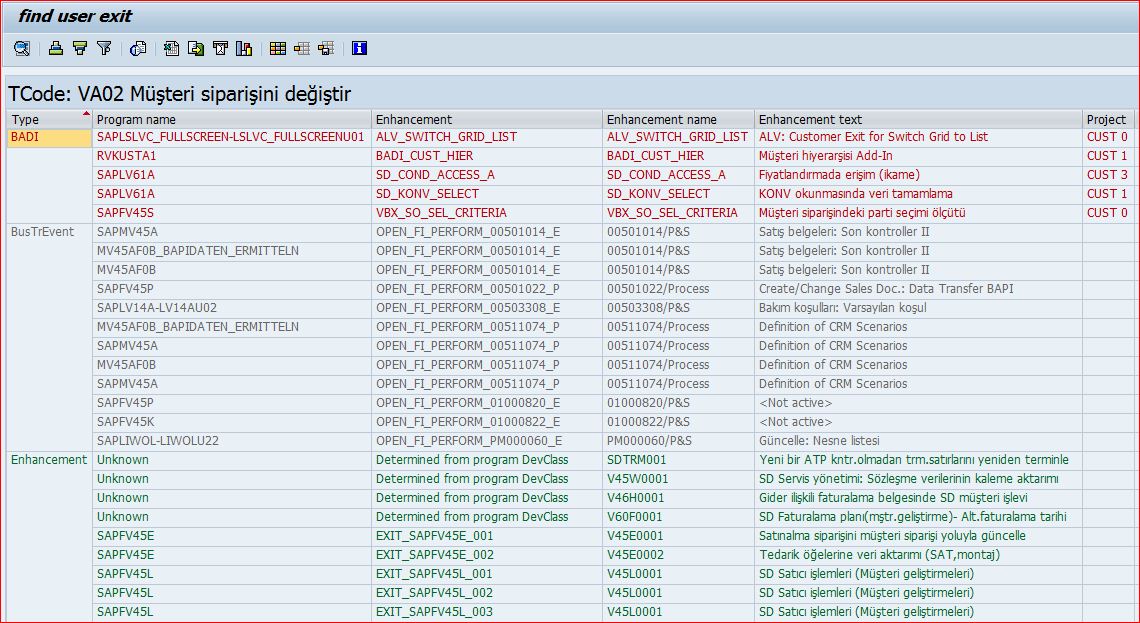Click 'KONV okunmasında veri tamamlama' text
Screen dimensions: 1140x623
point(856,193)
